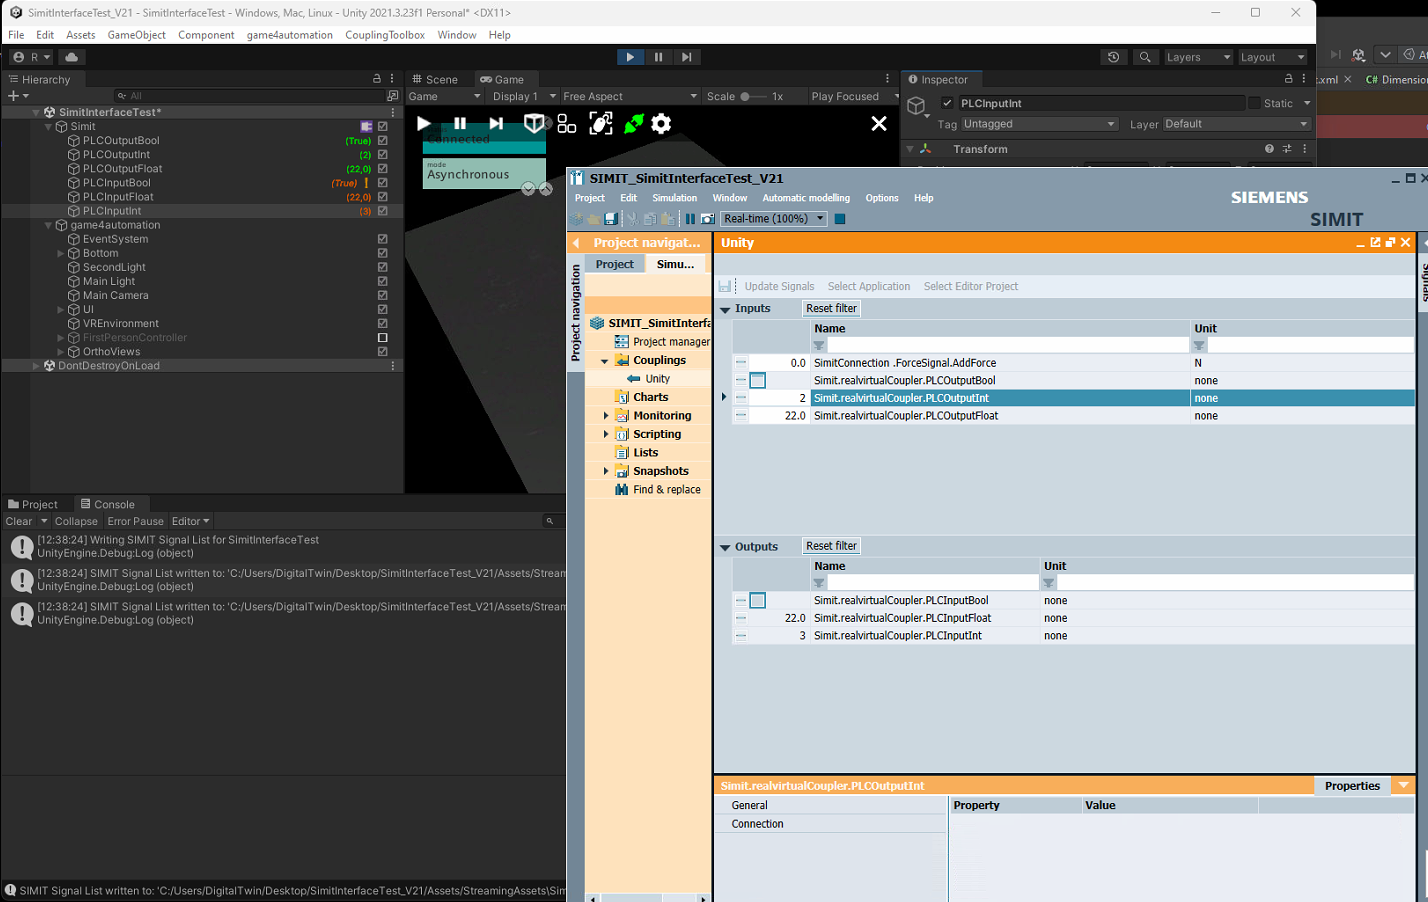Open Unity undo history icon
1428x902 pixels.
coord(1113,57)
